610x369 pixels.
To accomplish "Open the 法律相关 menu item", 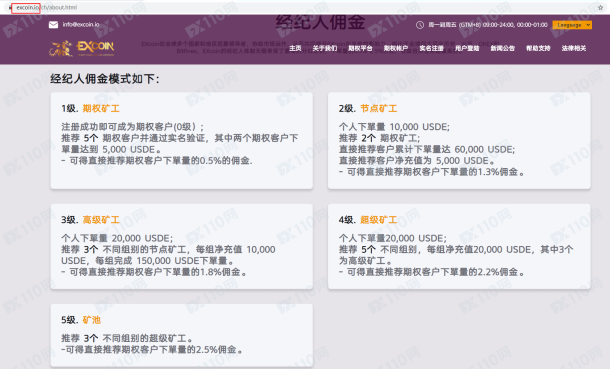I will pos(573,48).
